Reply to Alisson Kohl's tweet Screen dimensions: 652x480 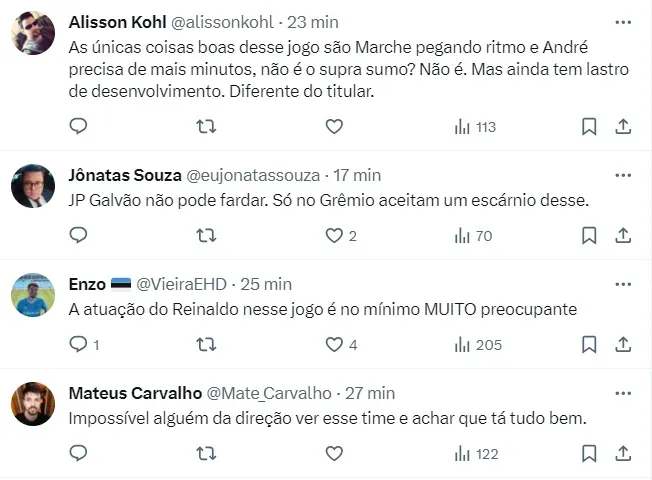[x=79, y=126]
